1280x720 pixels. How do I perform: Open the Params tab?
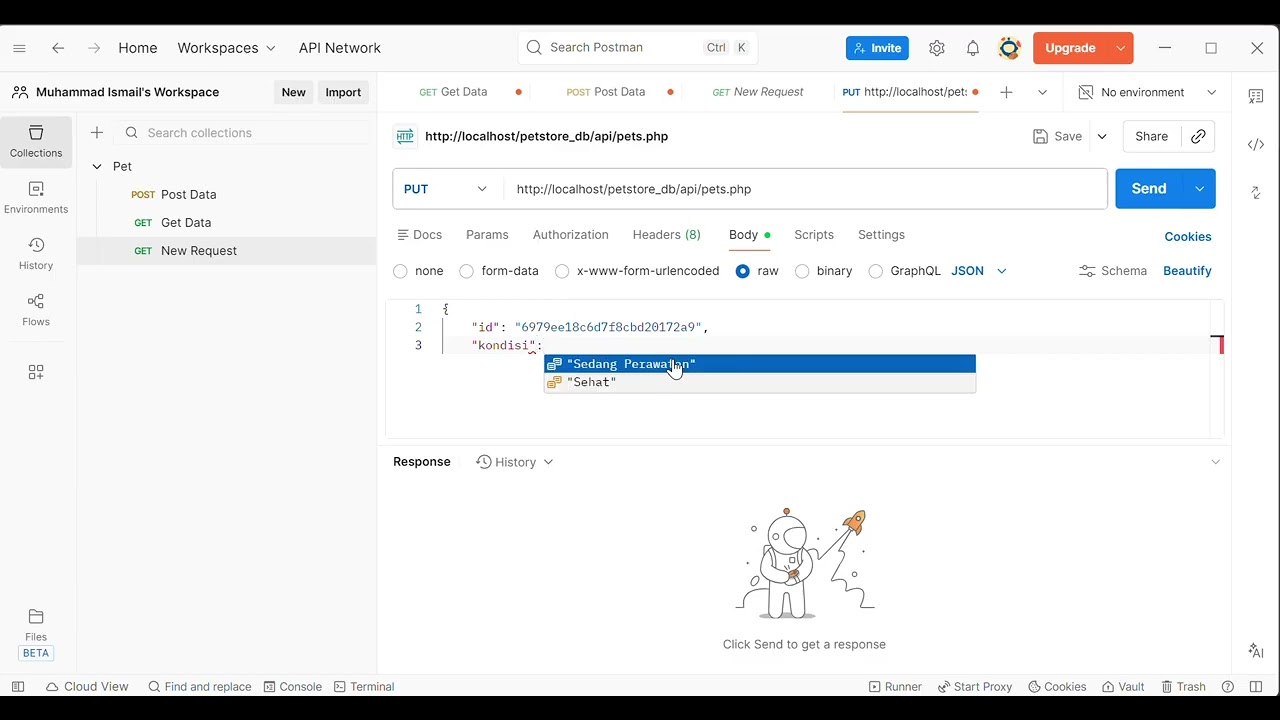click(487, 235)
